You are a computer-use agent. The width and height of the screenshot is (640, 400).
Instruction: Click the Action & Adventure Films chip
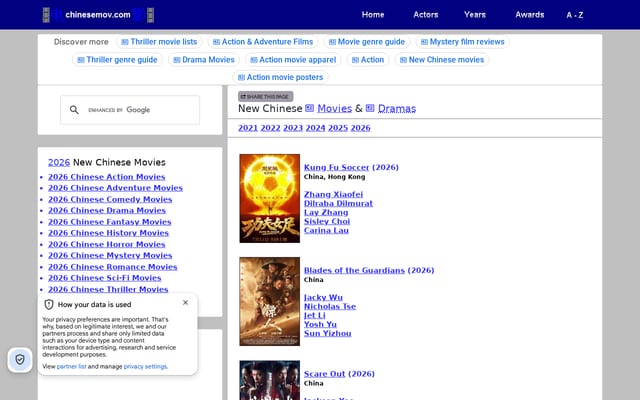click(x=263, y=42)
